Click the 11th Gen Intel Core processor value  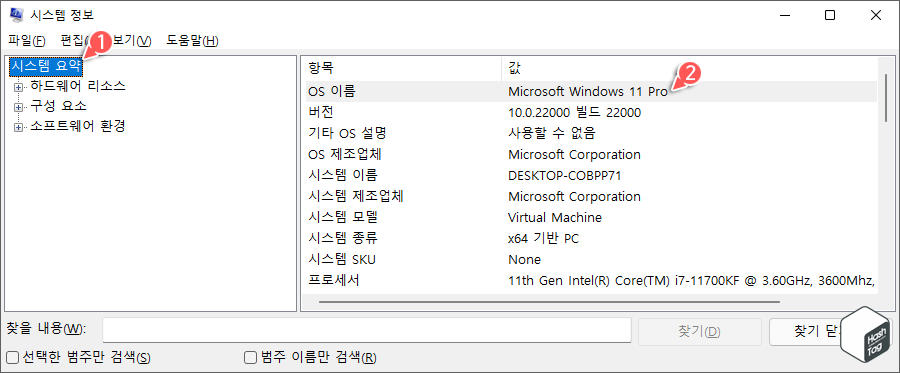[692, 281]
